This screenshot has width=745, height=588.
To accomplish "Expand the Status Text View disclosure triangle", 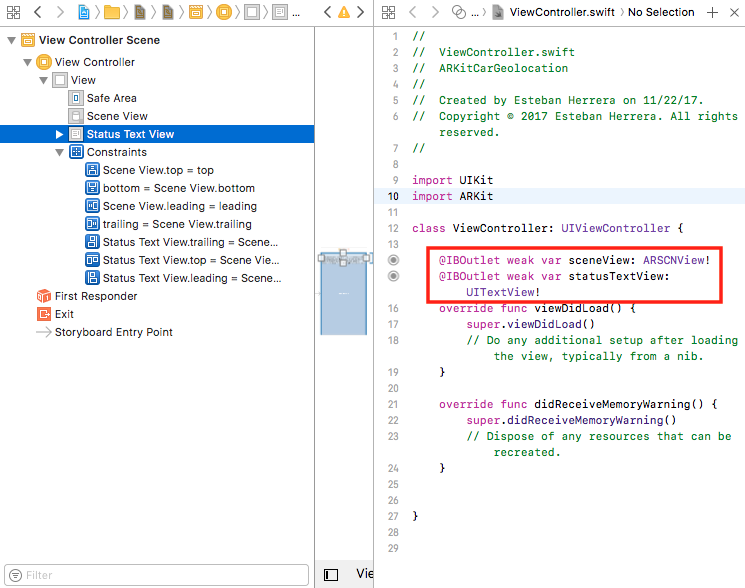I will (60, 134).
